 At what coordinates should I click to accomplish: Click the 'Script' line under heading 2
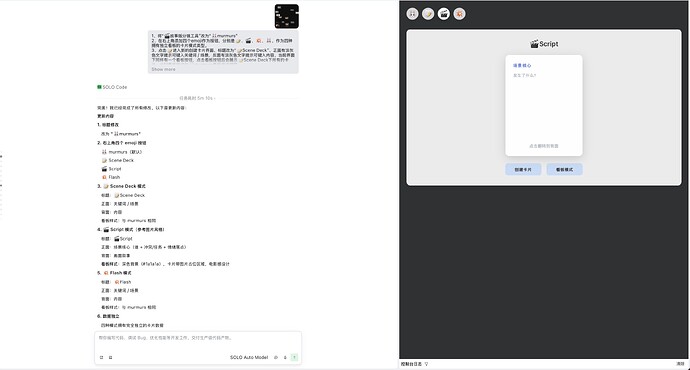point(111,169)
